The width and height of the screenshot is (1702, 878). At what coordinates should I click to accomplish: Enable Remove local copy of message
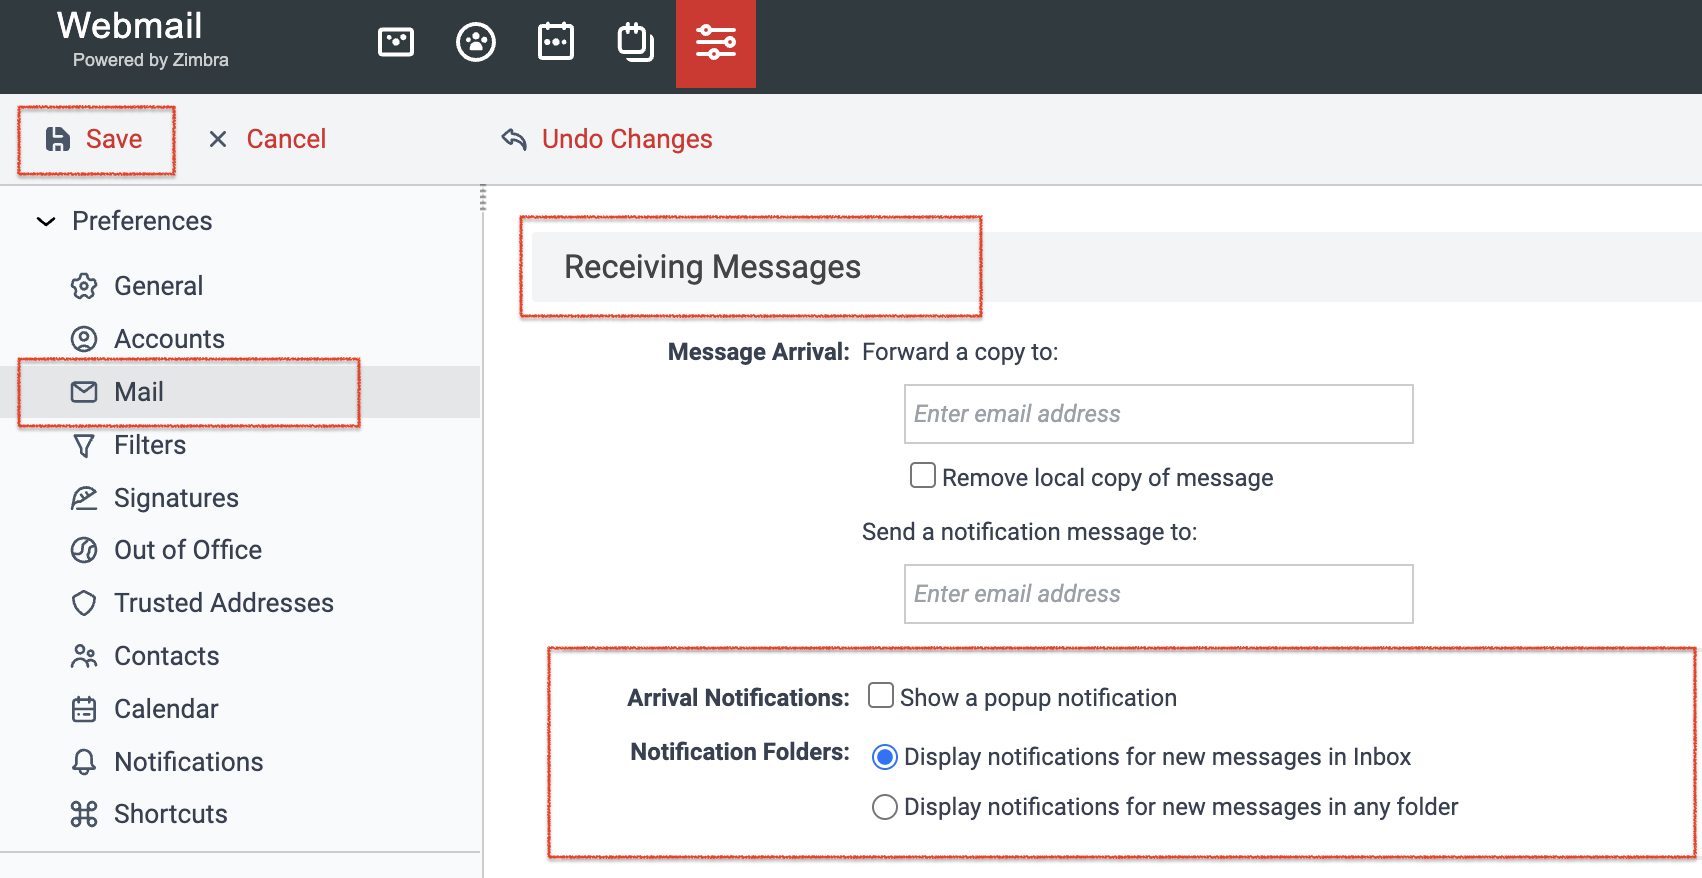click(x=923, y=475)
